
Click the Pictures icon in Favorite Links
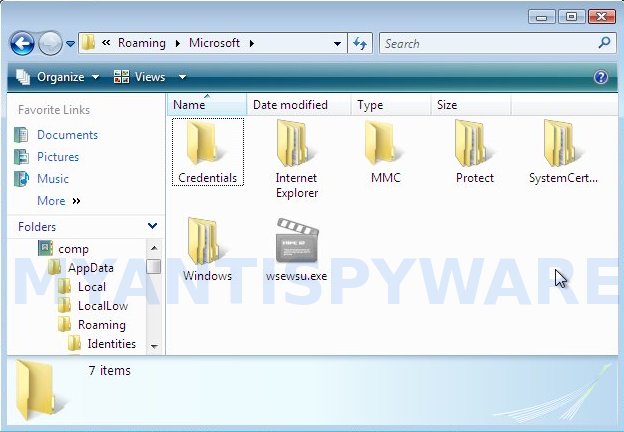click(x=21, y=157)
